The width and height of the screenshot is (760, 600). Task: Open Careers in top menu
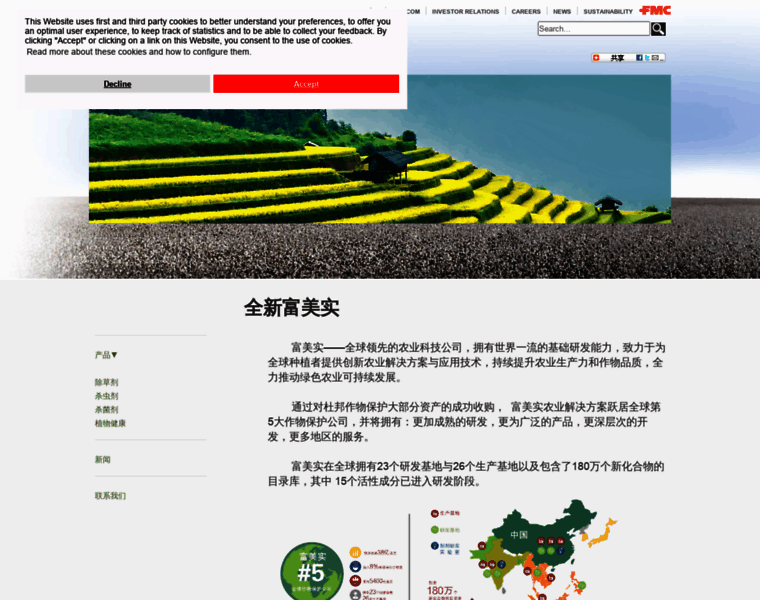pyautogui.click(x=526, y=12)
